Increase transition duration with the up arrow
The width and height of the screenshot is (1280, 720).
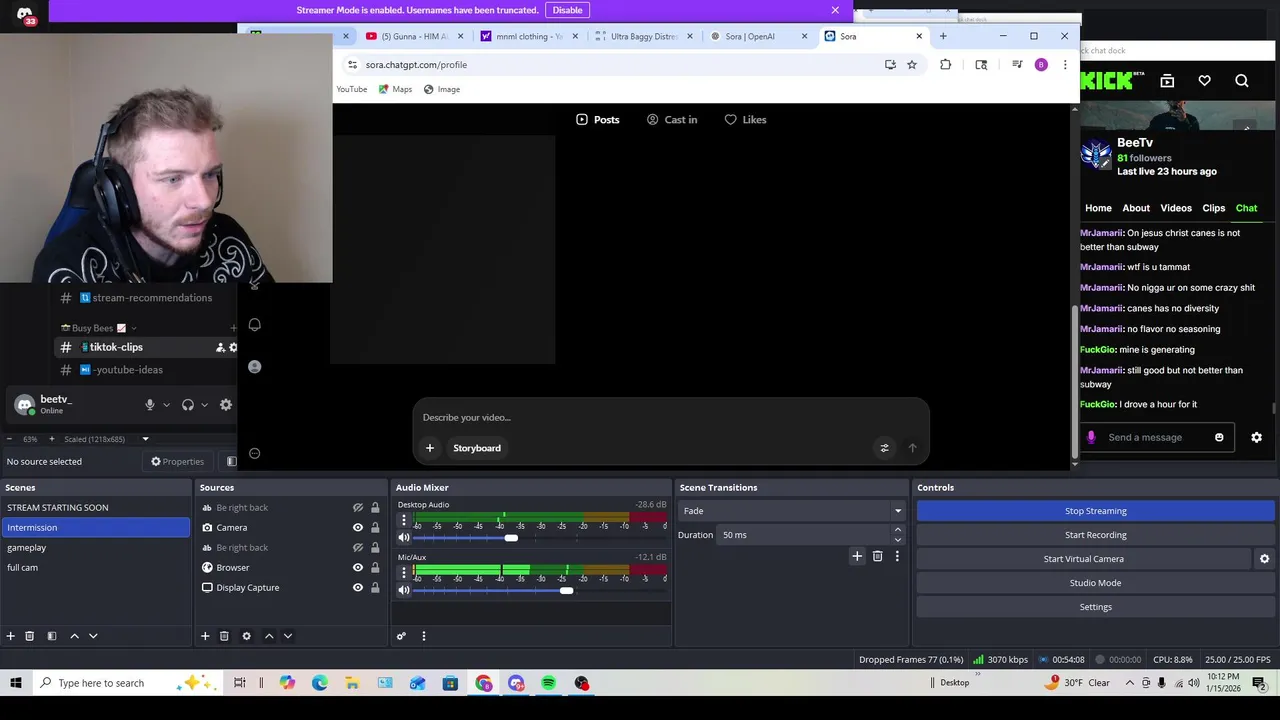point(897,530)
